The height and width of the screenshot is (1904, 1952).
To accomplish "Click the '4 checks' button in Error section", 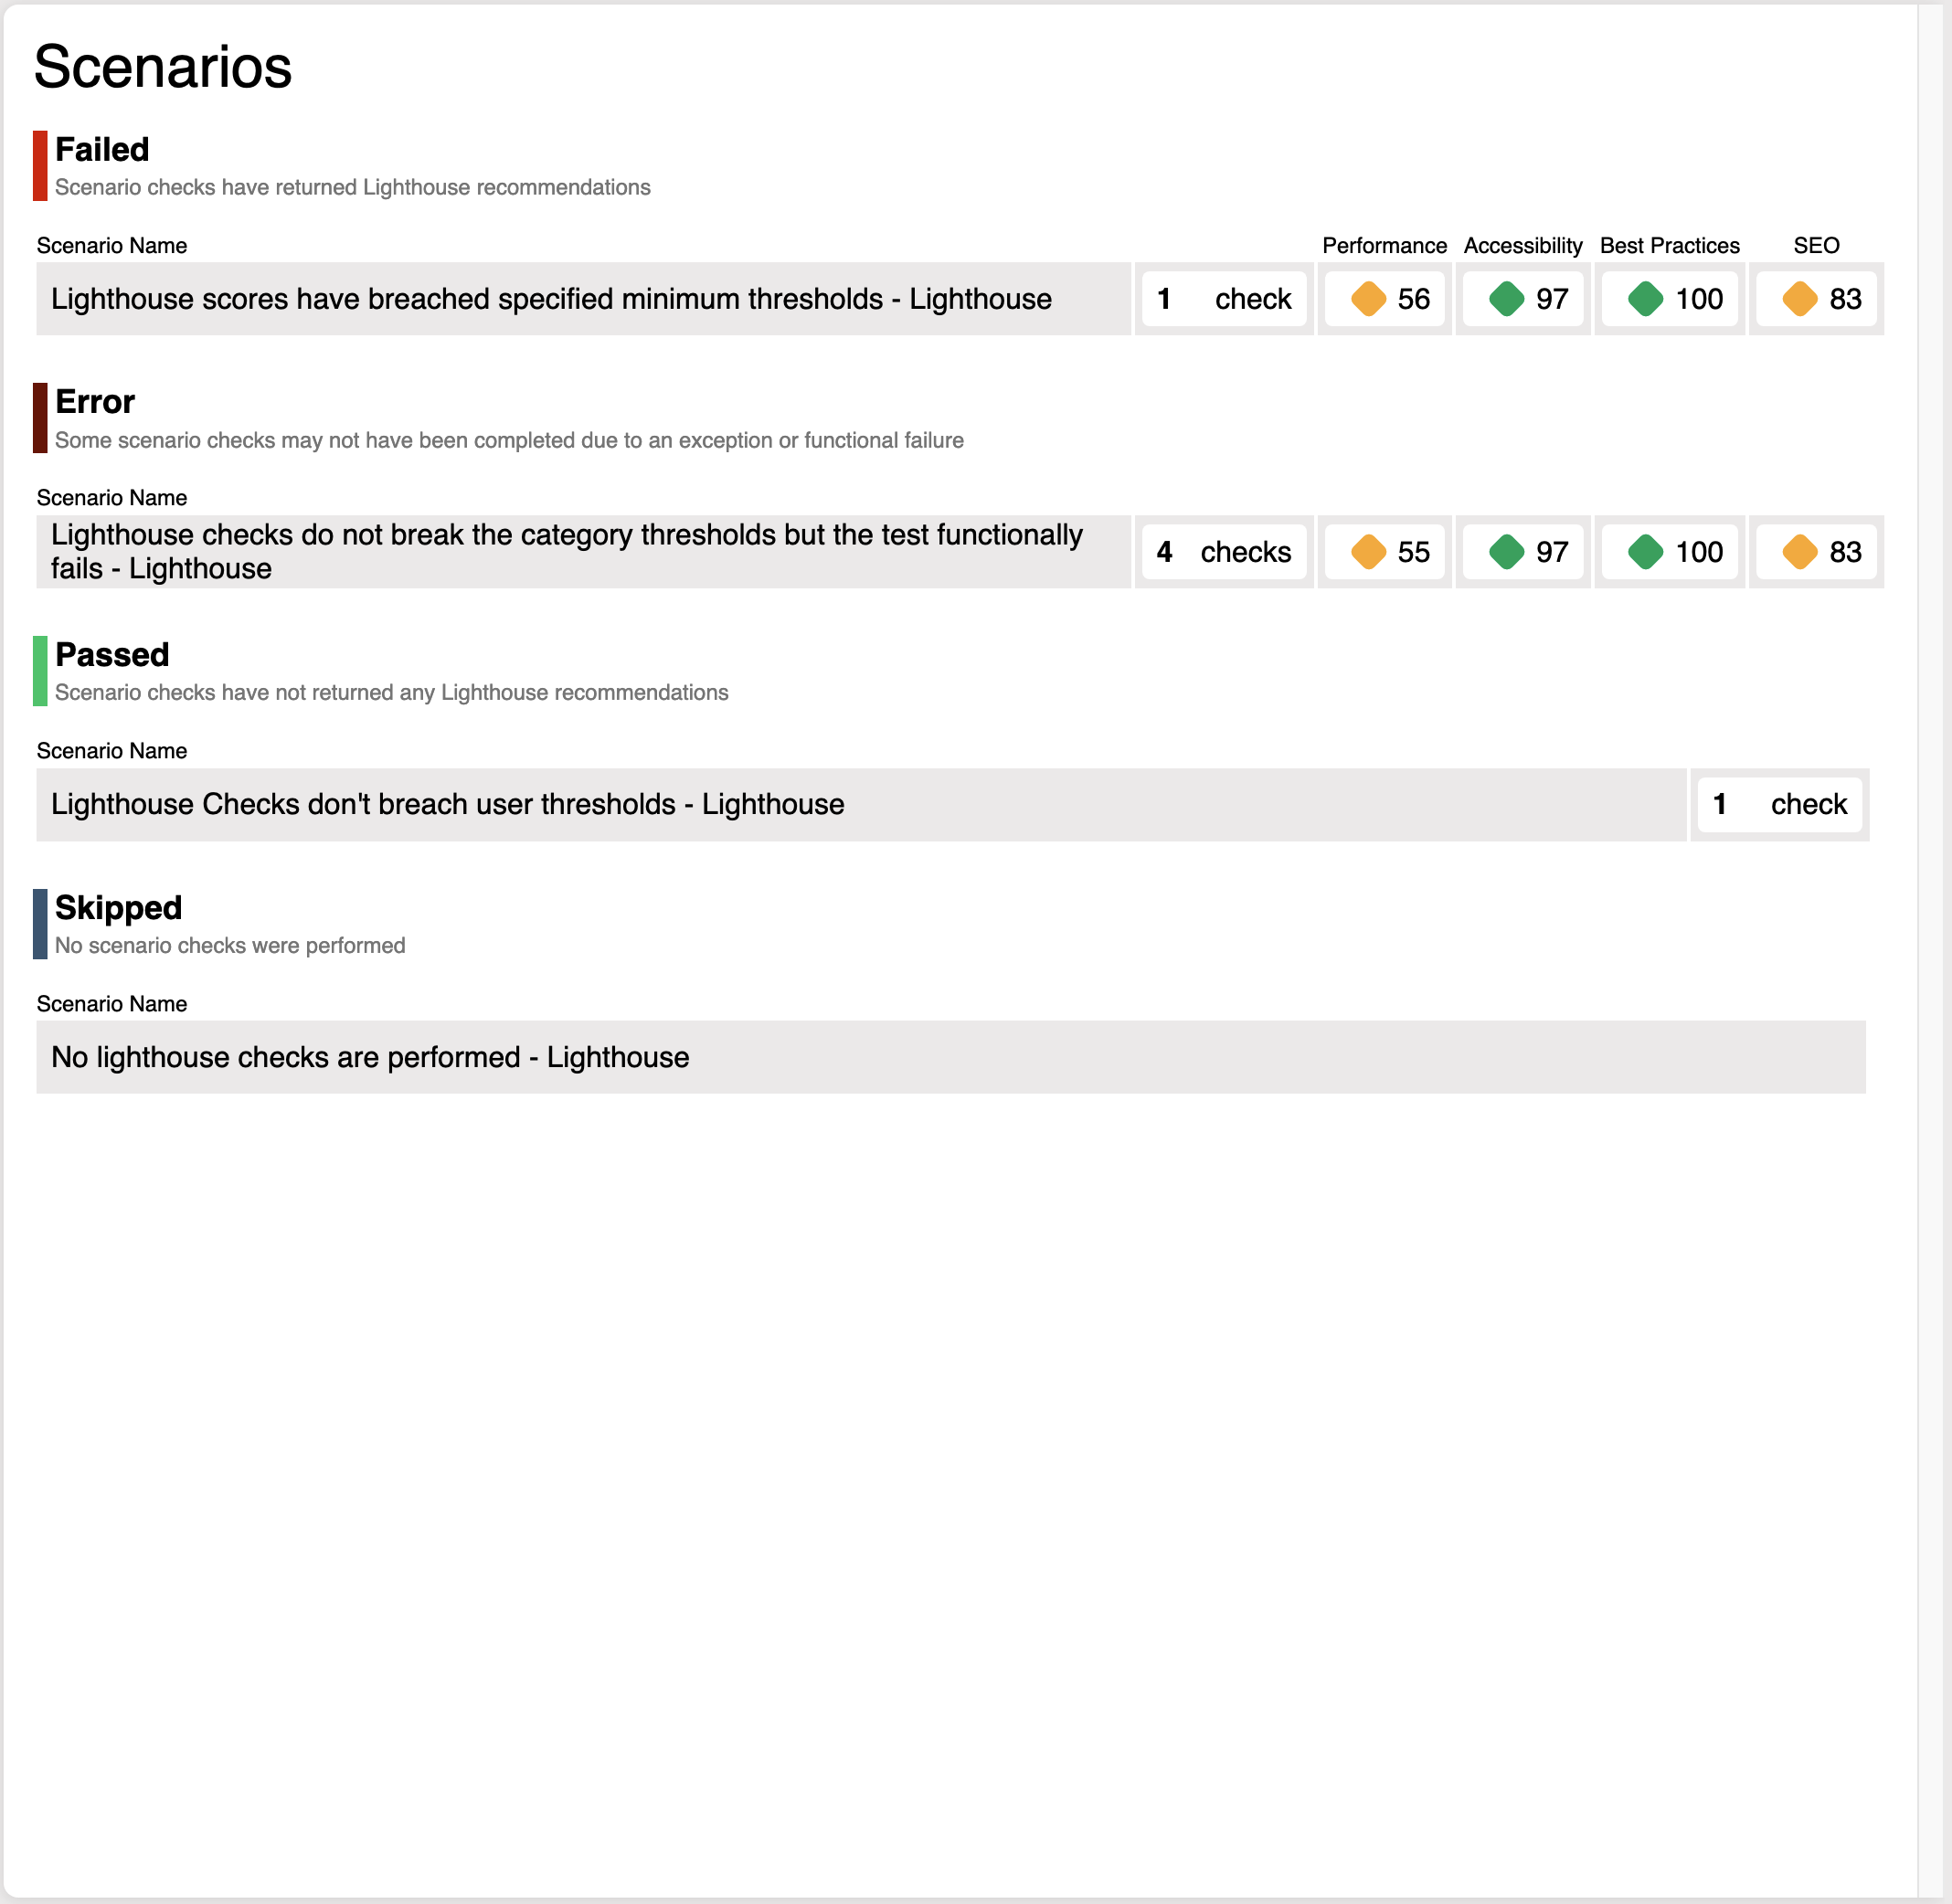I will (x=1221, y=553).
